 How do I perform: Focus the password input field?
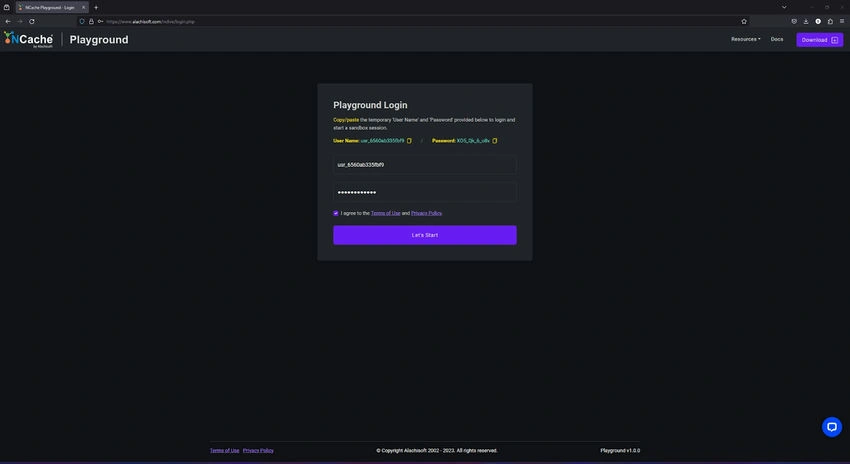point(424,192)
